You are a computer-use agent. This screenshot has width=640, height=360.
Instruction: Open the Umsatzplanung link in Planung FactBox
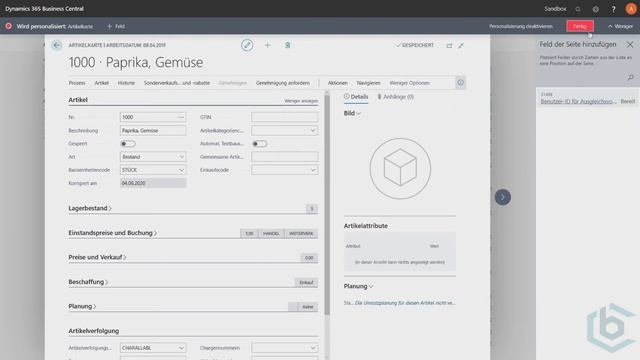pyautogui.click(x=405, y=303)
